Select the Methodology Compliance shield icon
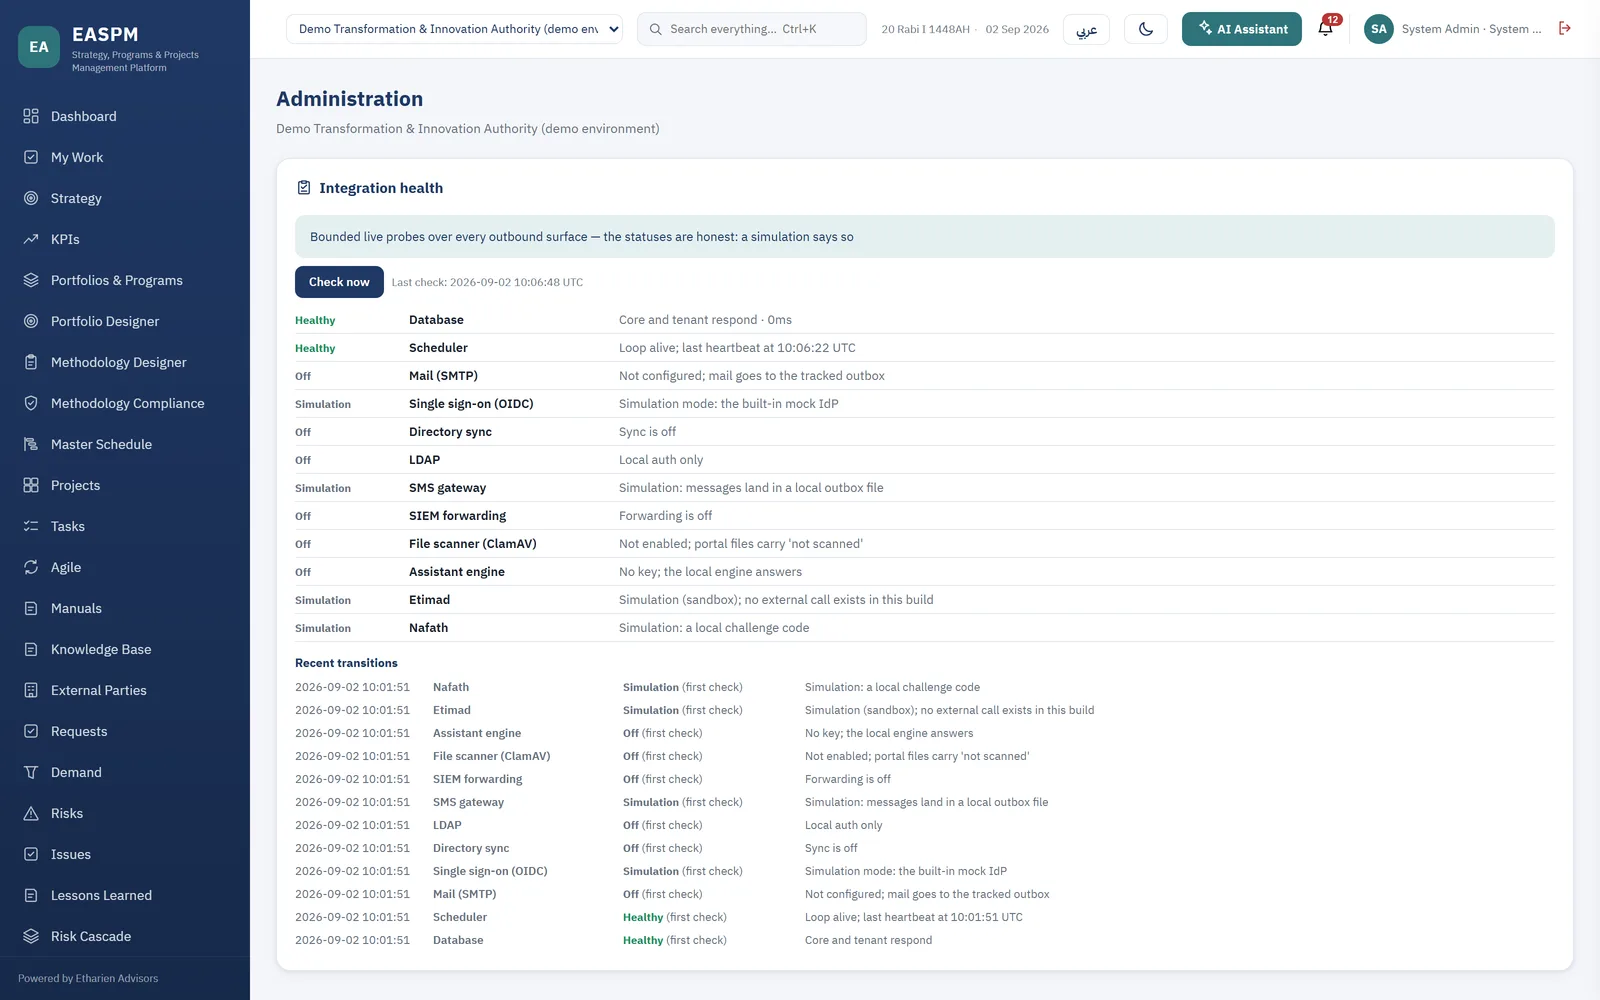The height and width of the screenshot is (1000, 1600). tap(31, 403)
